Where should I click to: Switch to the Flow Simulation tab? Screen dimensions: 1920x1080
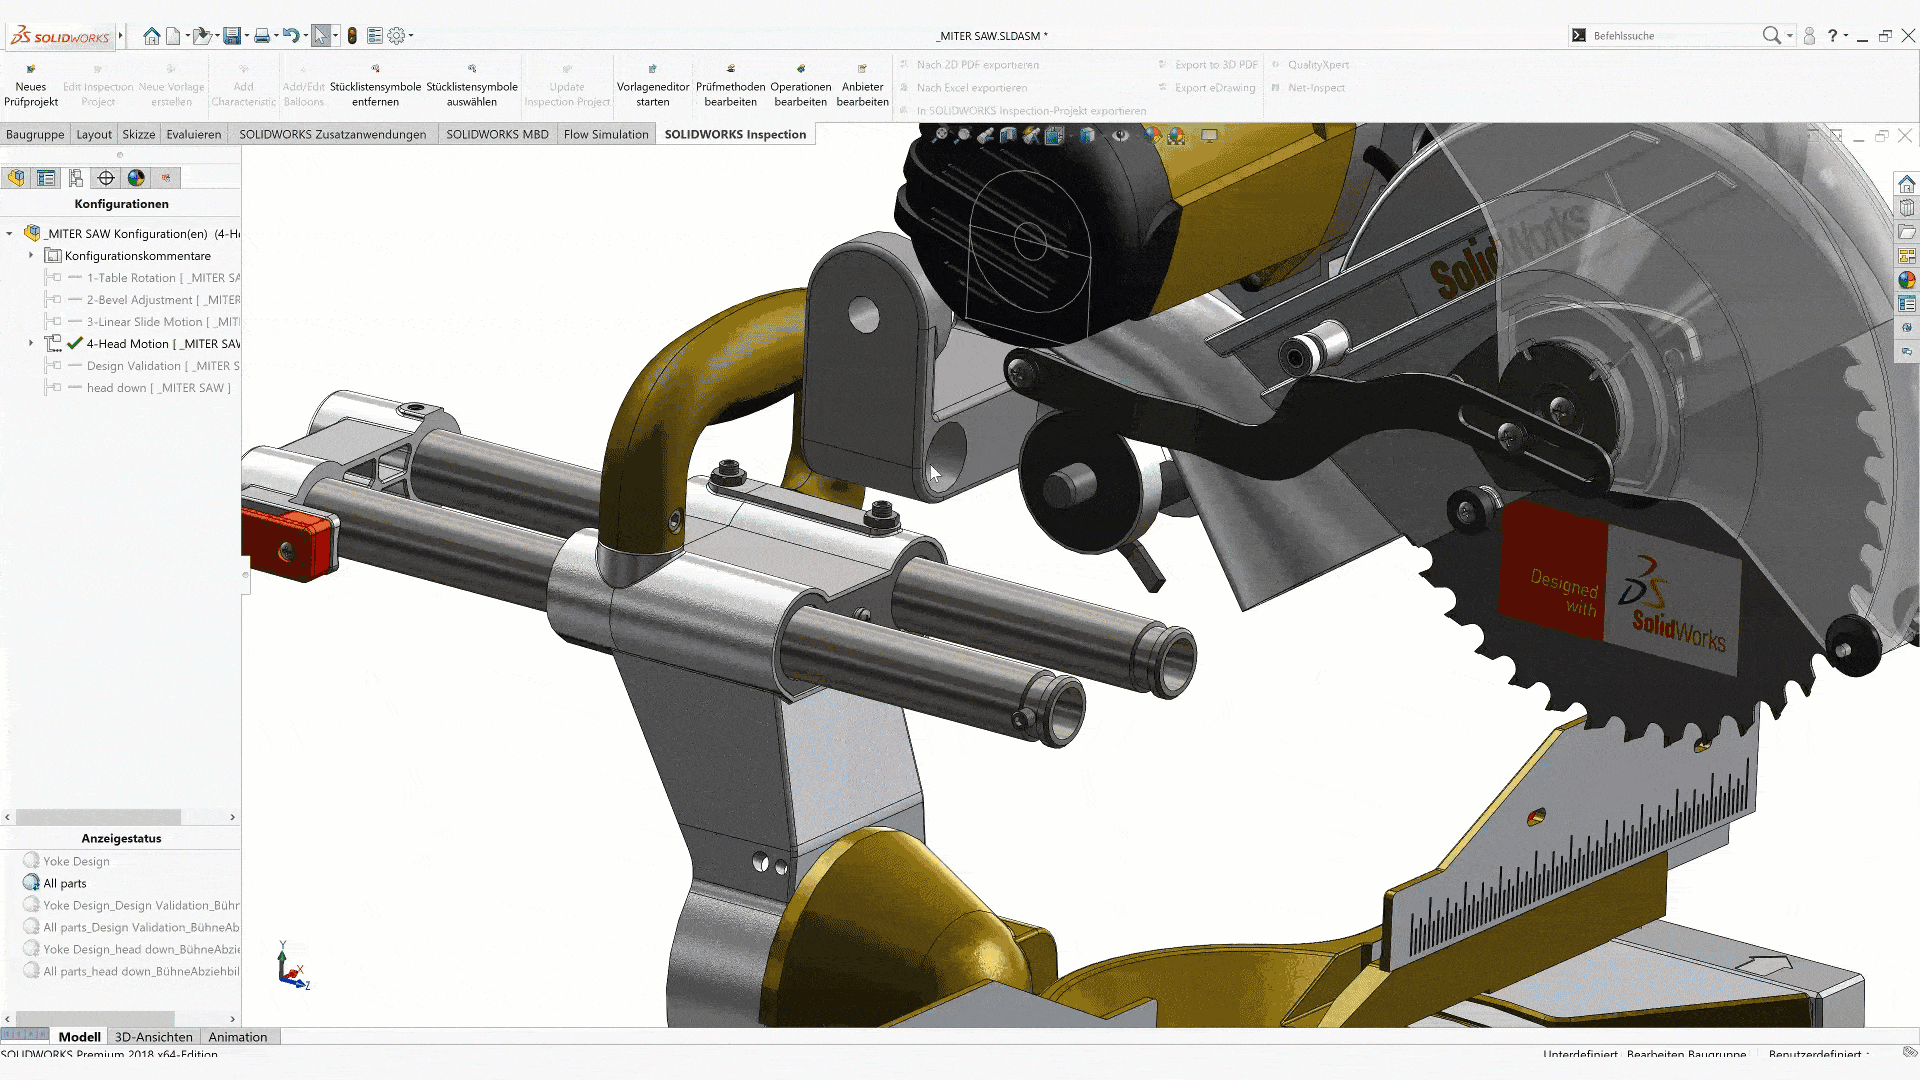605,134
